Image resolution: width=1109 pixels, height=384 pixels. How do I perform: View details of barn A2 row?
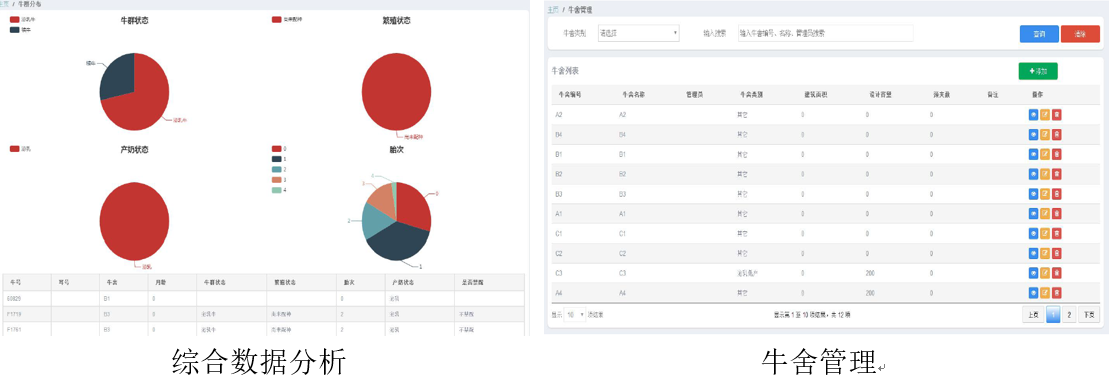coord(1033,115)
